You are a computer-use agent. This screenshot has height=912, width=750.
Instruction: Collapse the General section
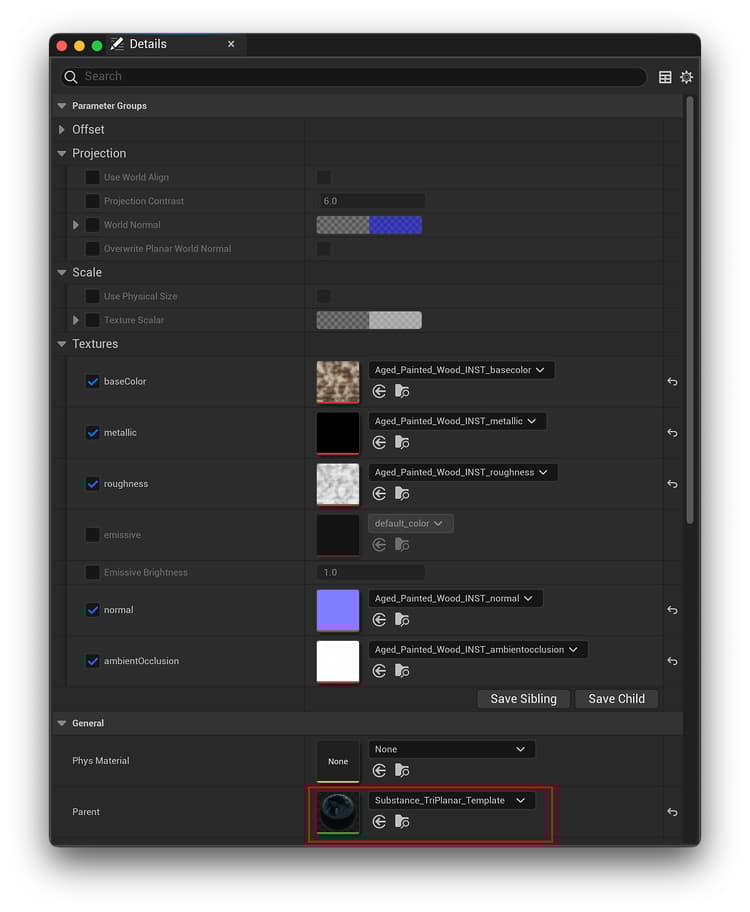(62, 724)
